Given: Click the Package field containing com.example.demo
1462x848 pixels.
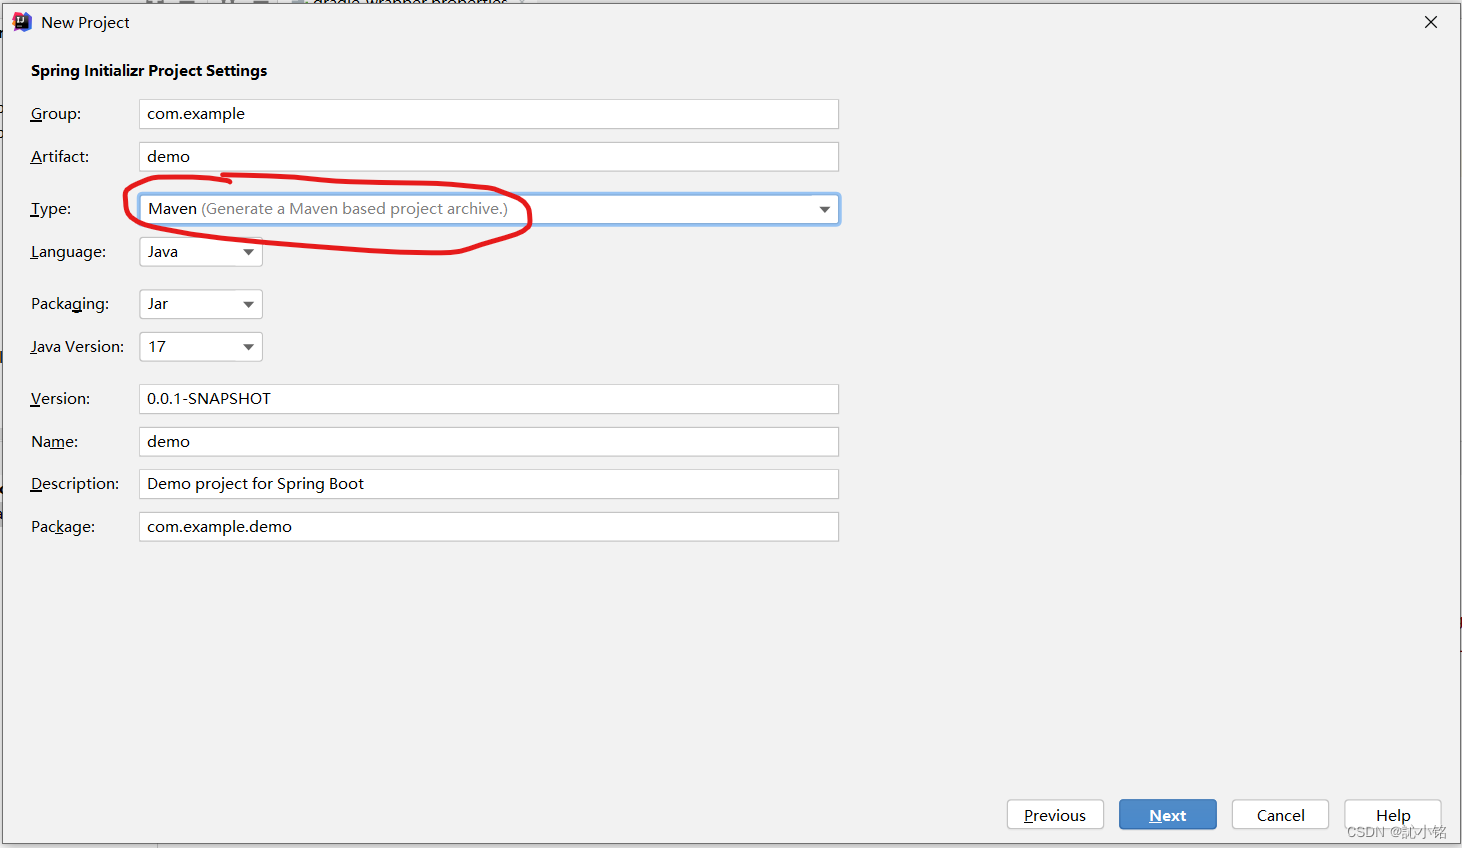Looking at the screenshot, I should (x=488, y=527).
